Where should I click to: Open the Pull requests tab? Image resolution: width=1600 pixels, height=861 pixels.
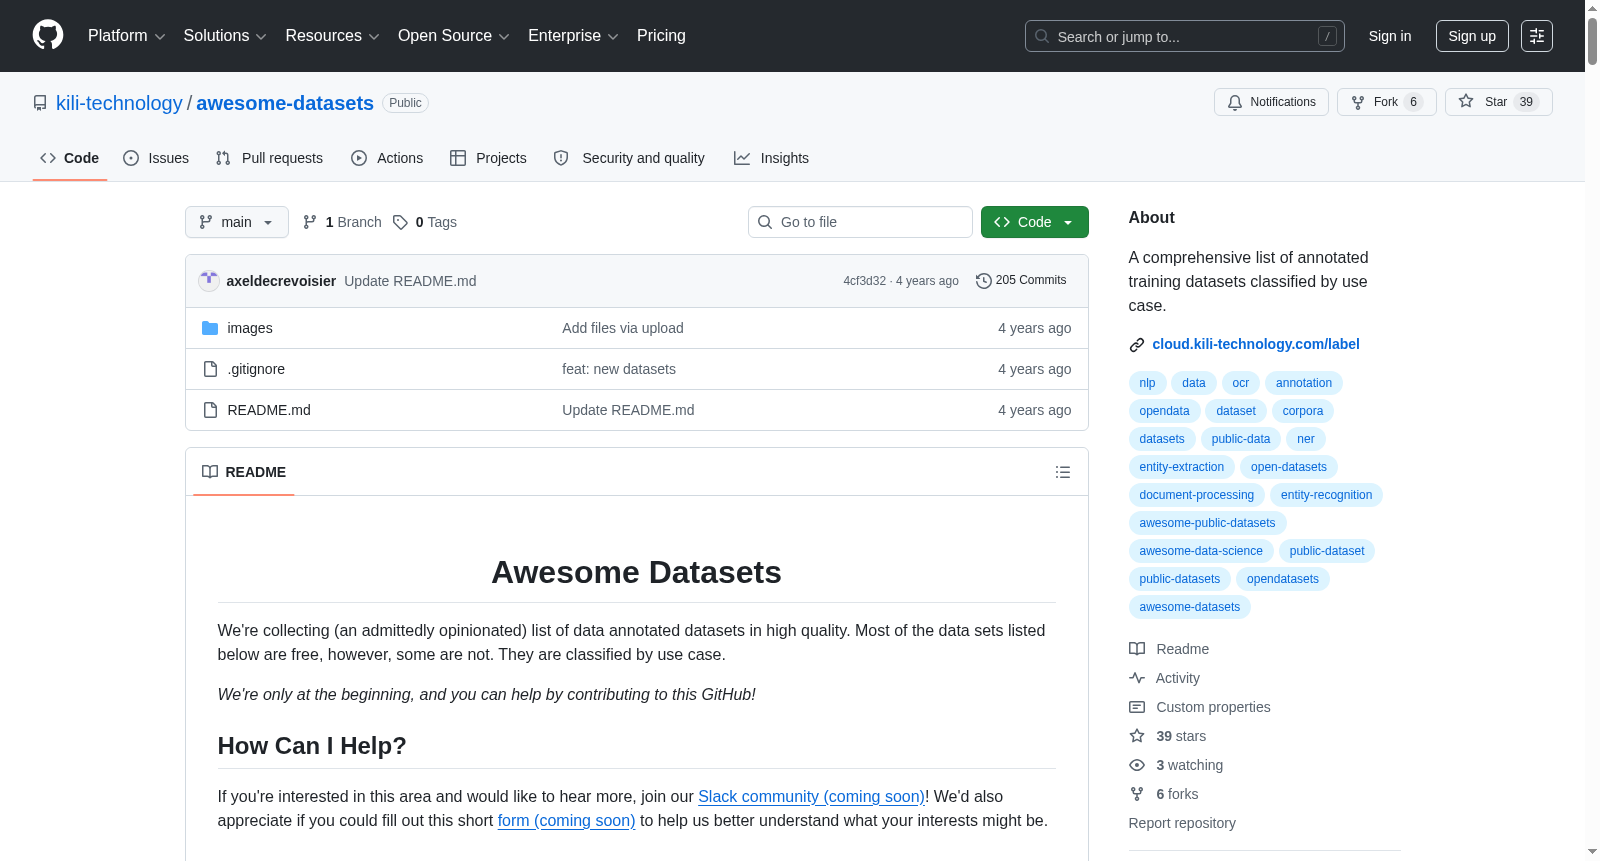tap(269, 158)
